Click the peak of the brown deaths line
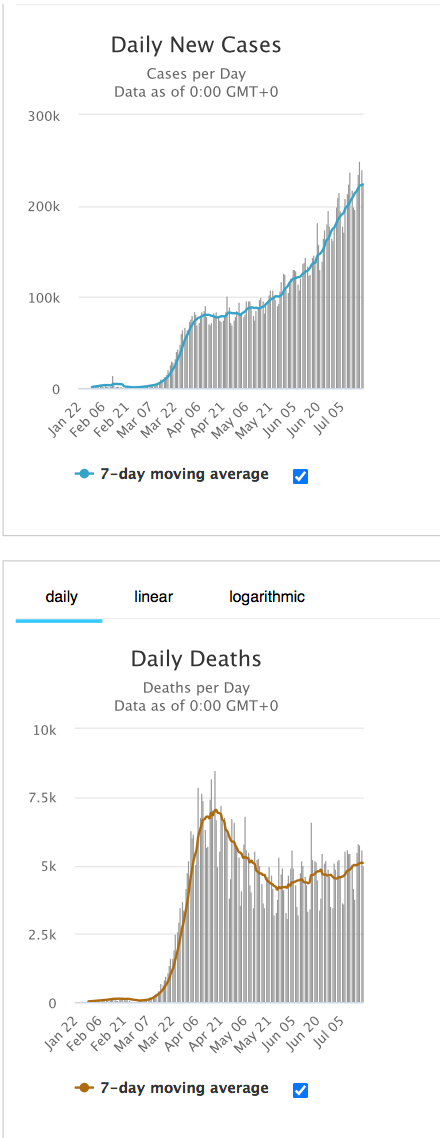 point(216,810)
